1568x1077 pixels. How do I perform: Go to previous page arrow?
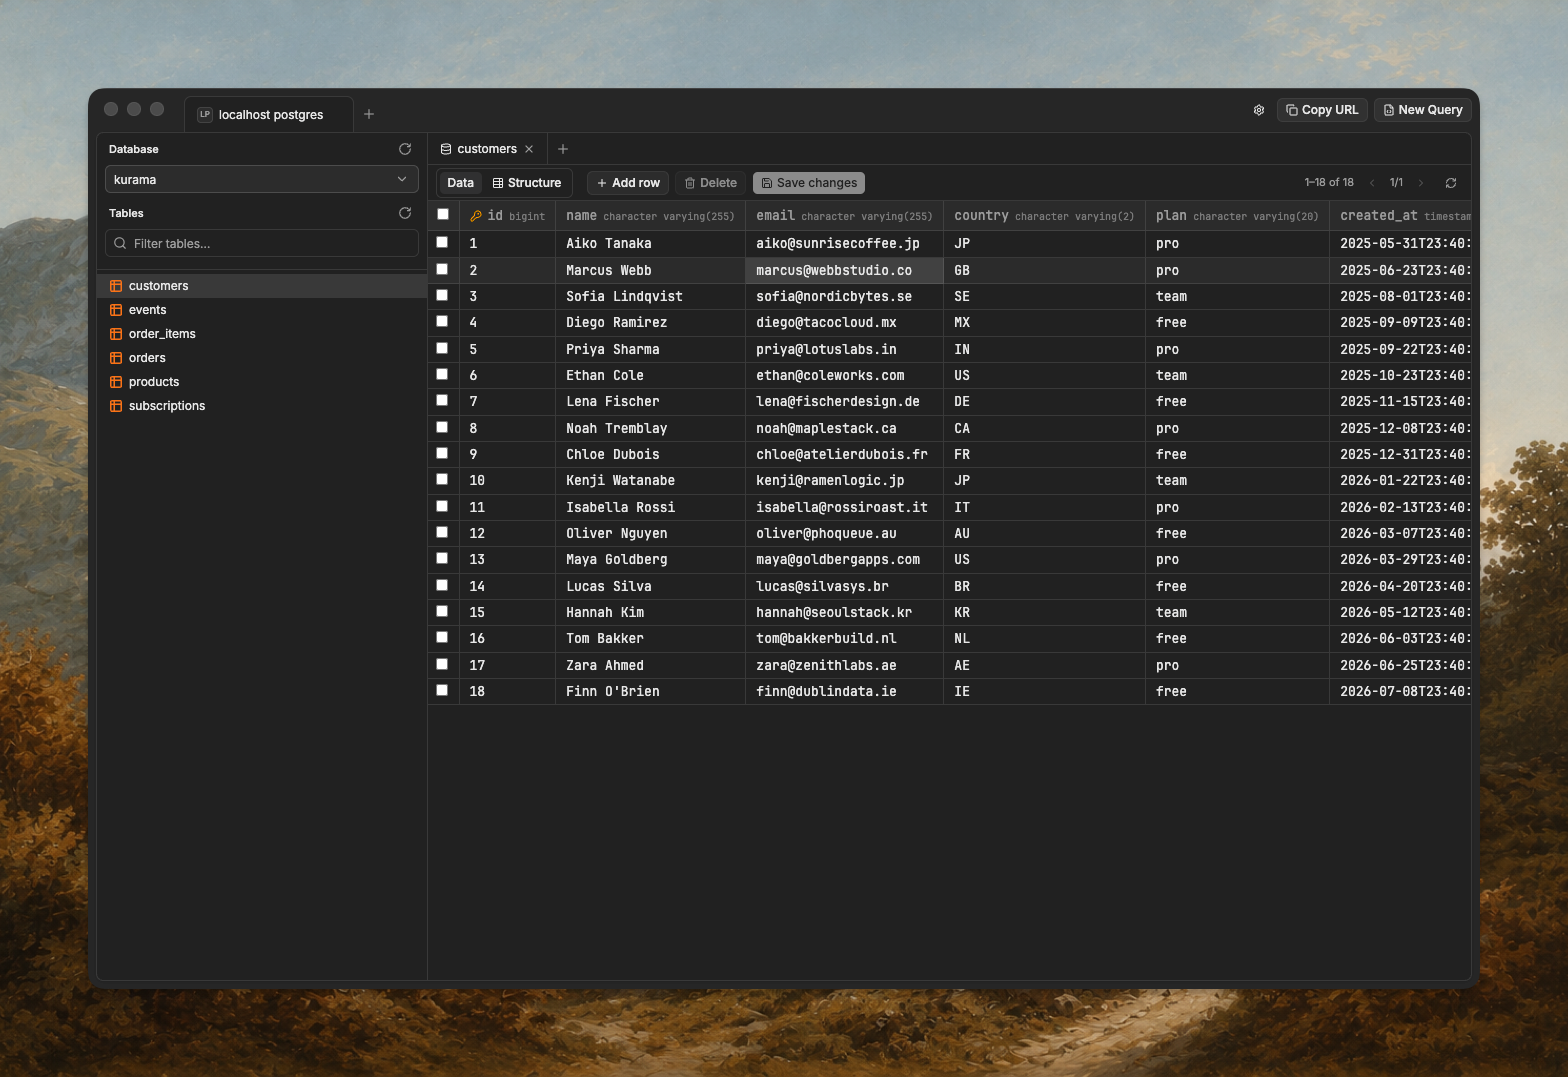[1372, 183]
